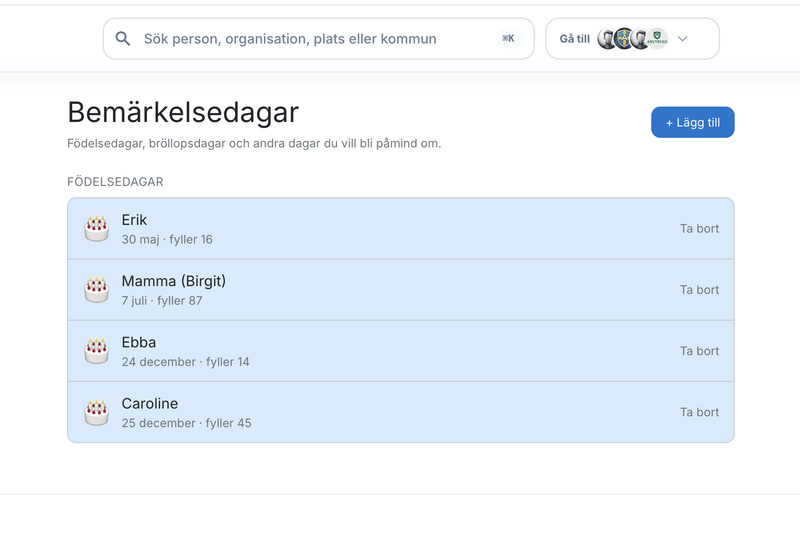Click the search magnifier icon
This screenshot has height=536, width=800.
coord(122,39)
